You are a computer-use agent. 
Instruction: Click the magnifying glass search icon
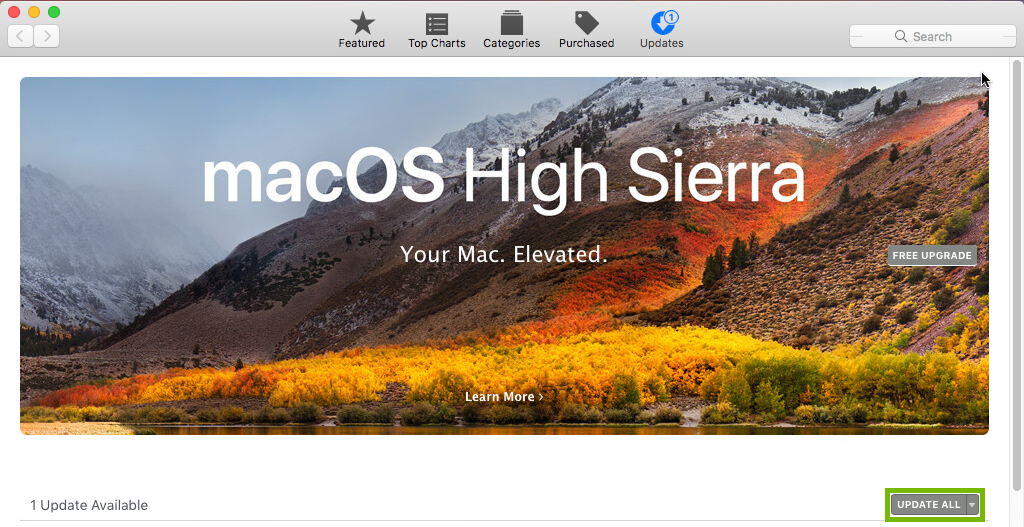(901, 37)
